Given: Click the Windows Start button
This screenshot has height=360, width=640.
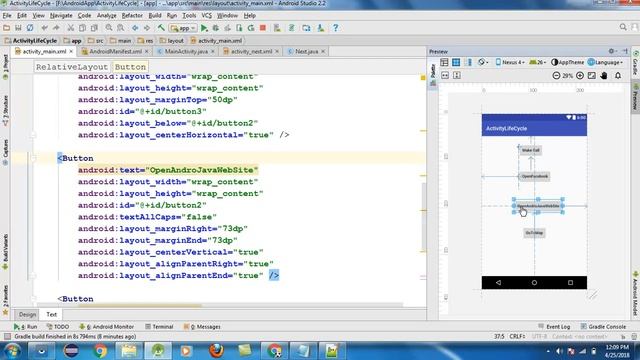Looking at the screenshot, I should tap(12, 351).
